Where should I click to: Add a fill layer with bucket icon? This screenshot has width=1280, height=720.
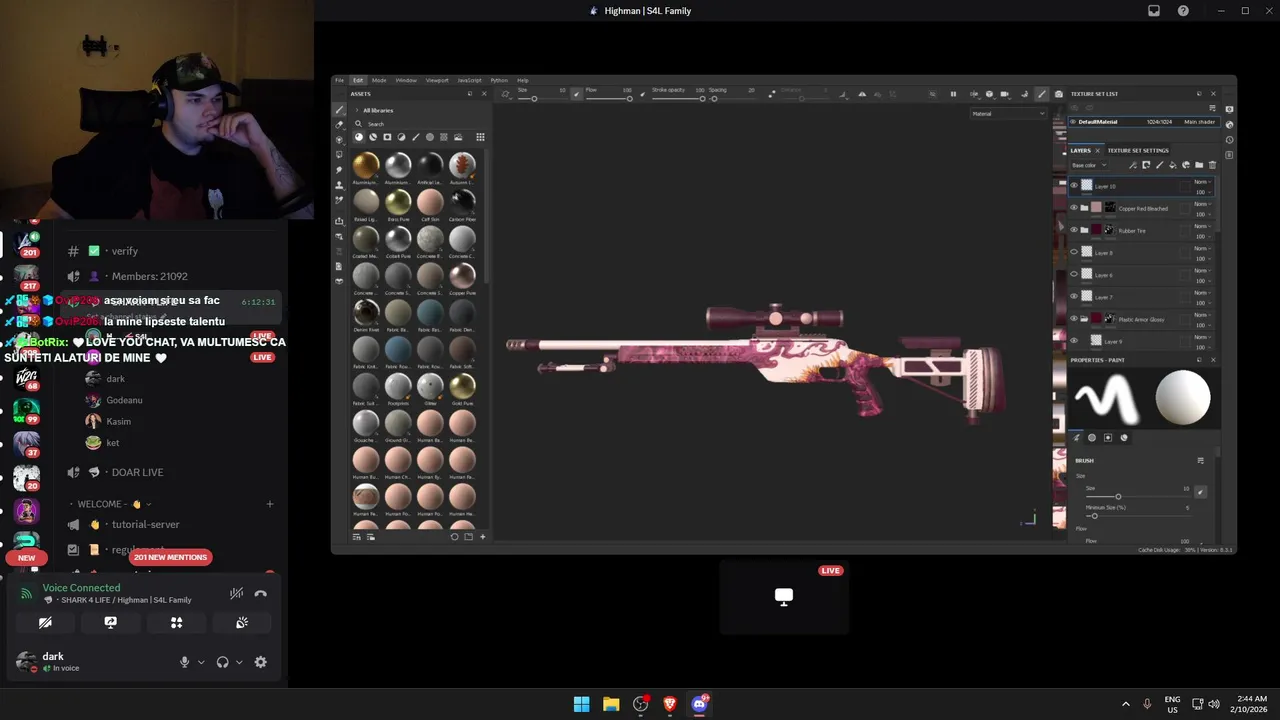point(1173,165)
